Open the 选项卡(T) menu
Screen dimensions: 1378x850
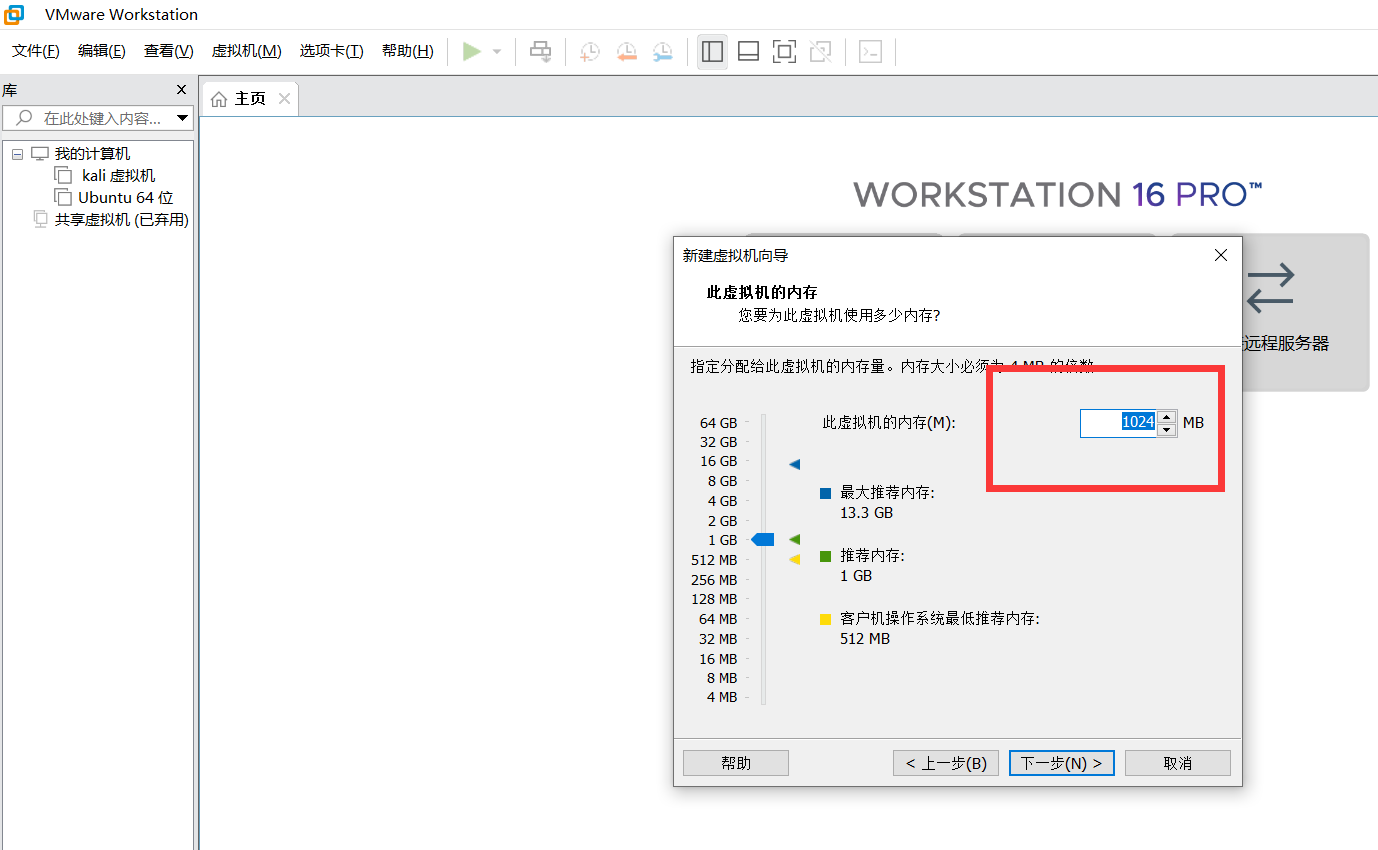pyautogui.click(x=332, y=51)
